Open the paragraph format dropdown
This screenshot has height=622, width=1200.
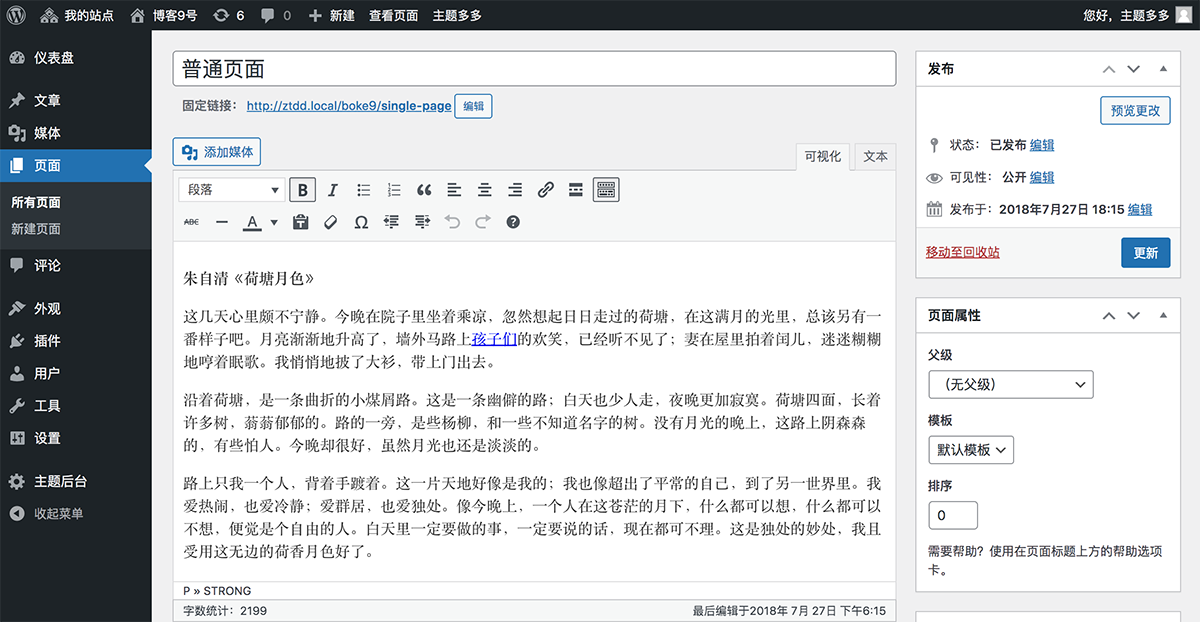tap(232, 190)
